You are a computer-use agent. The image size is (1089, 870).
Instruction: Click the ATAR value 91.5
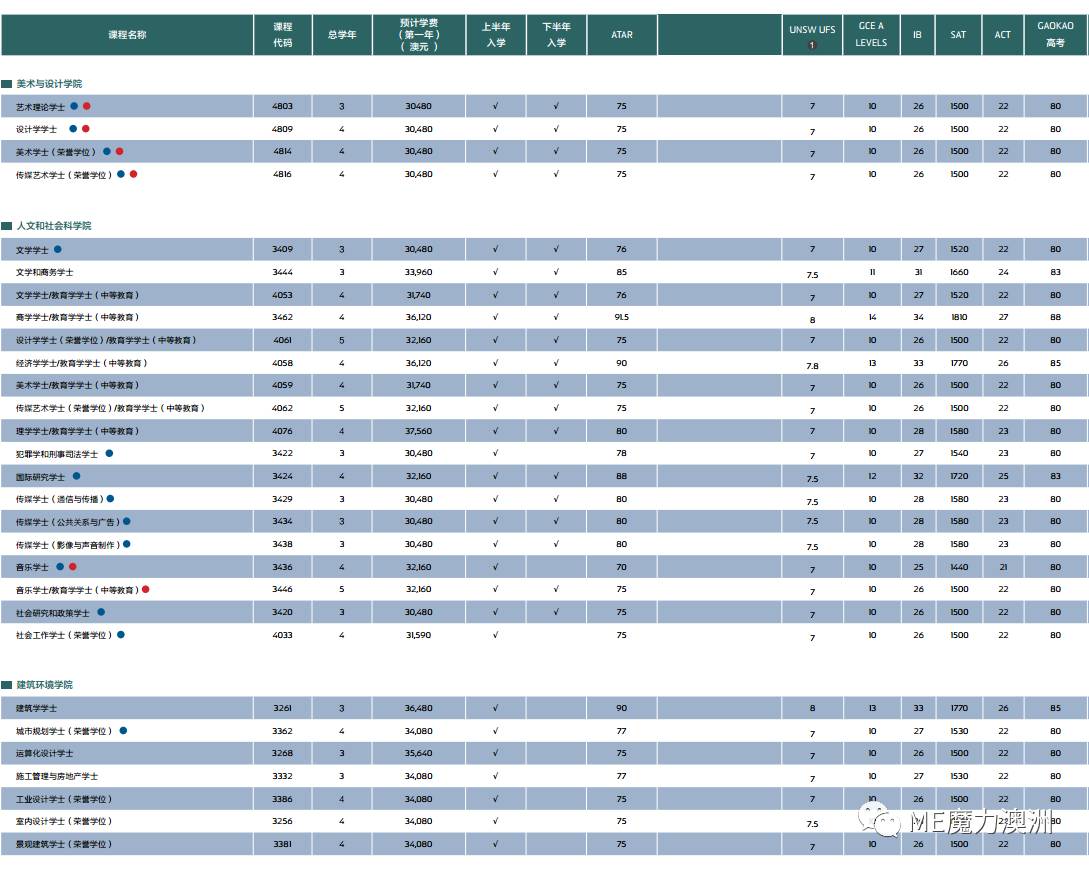622,317
